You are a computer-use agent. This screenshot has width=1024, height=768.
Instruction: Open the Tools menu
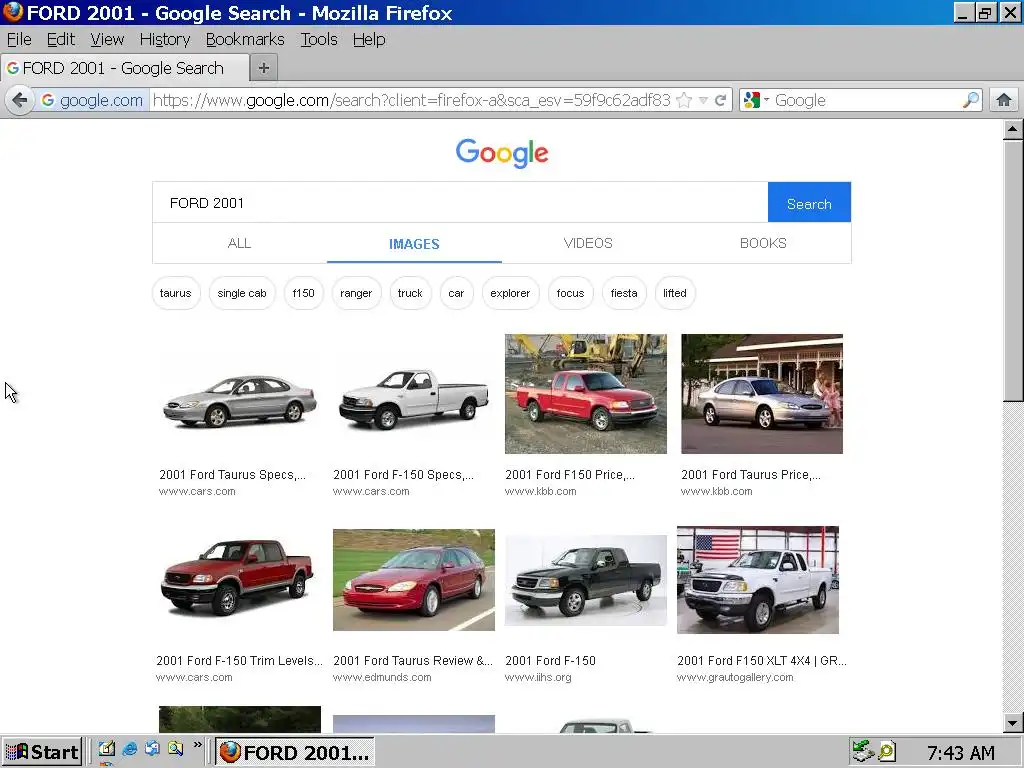tap(319, 39)
